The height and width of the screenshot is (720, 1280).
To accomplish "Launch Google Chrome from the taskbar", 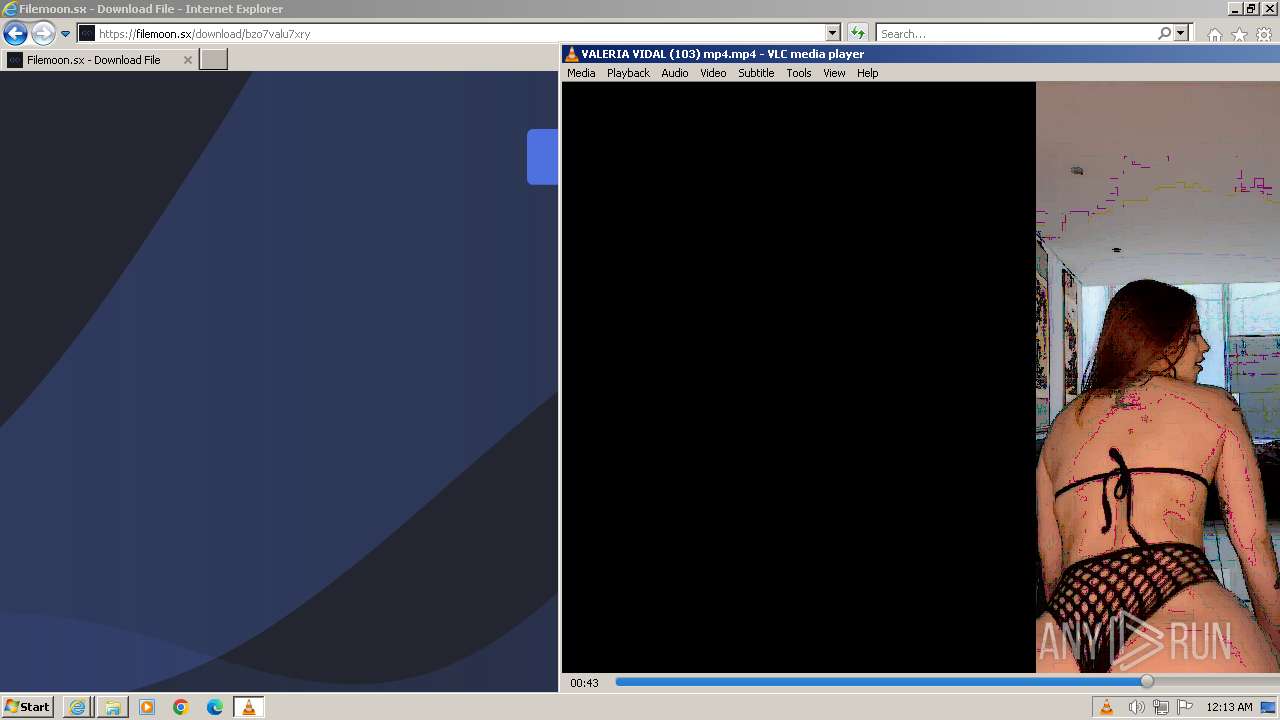I will pos(181,707).
